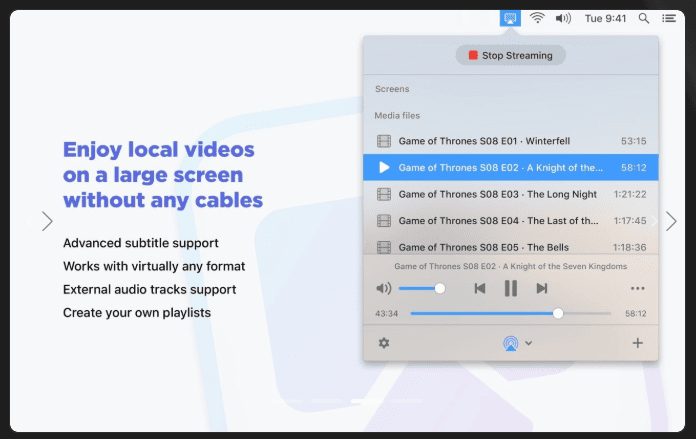Click External audio tracks support text

point(150,289)
